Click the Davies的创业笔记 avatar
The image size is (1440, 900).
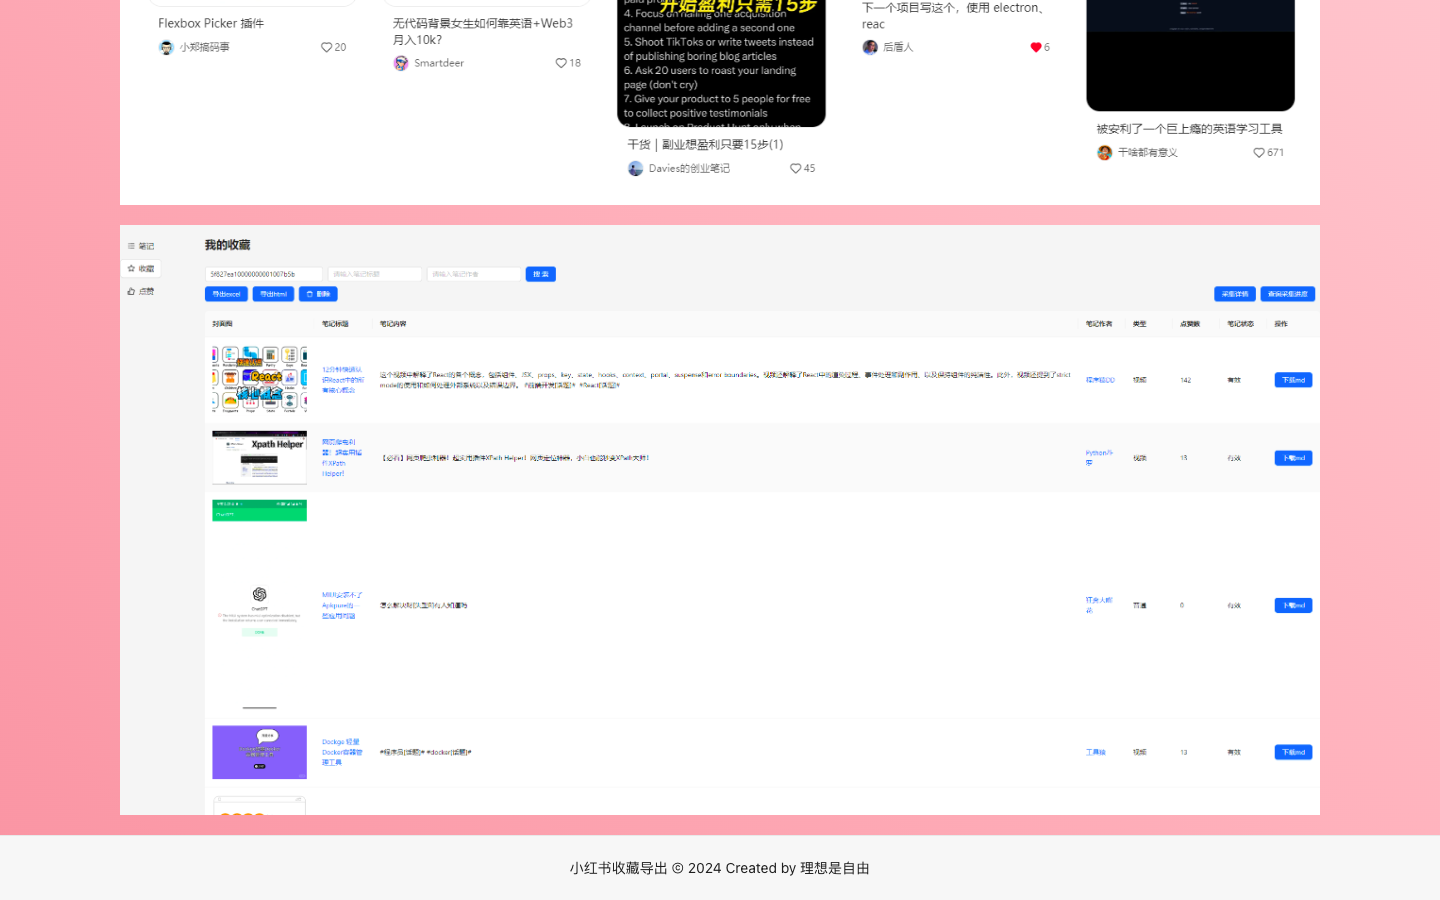point(635,168)
